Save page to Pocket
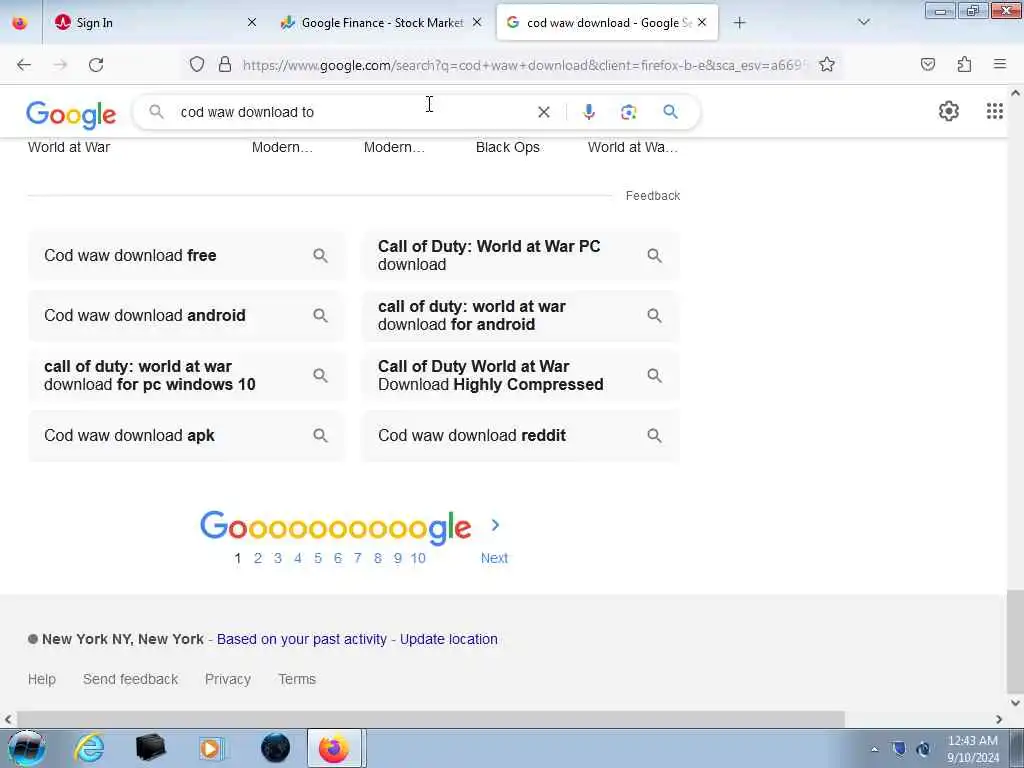The height and width of the screenshot is (768, 1024). [928, 64]
